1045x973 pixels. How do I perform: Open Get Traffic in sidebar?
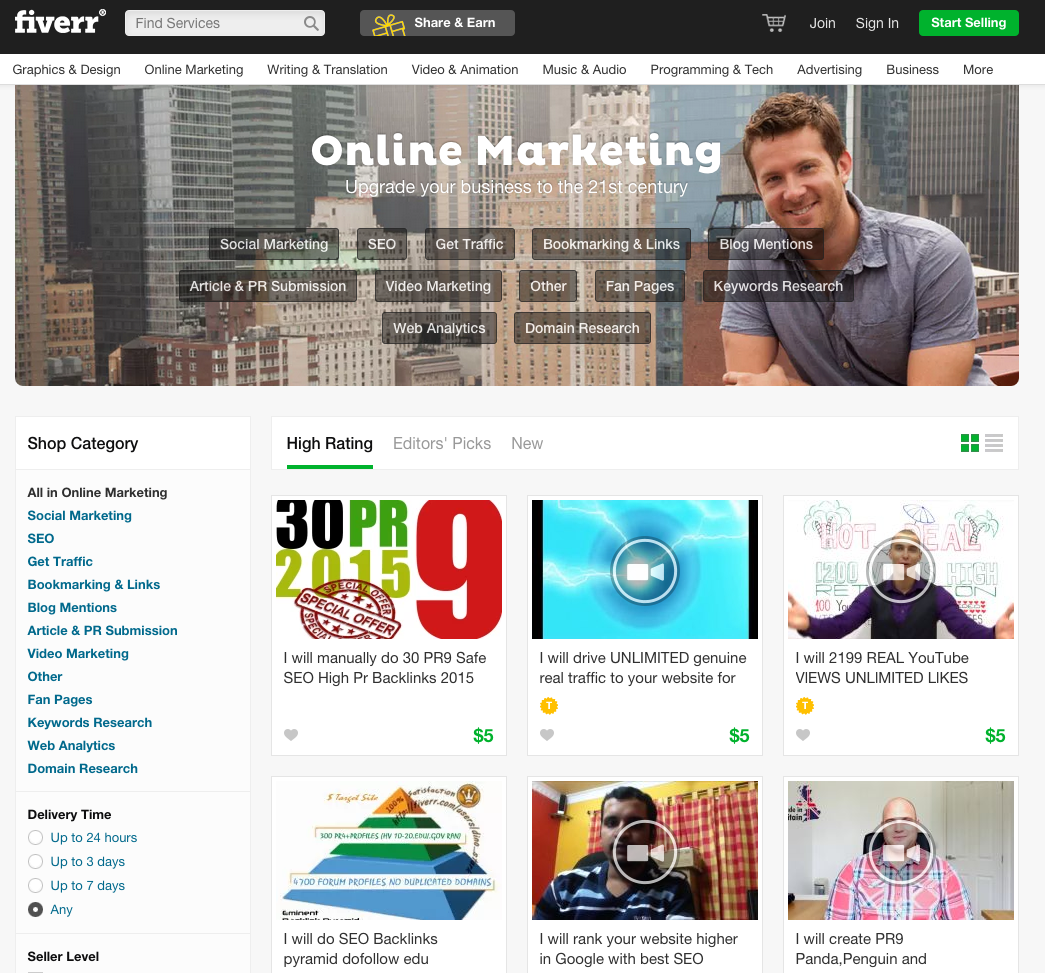pyautogui.click(x=60, y=561)
